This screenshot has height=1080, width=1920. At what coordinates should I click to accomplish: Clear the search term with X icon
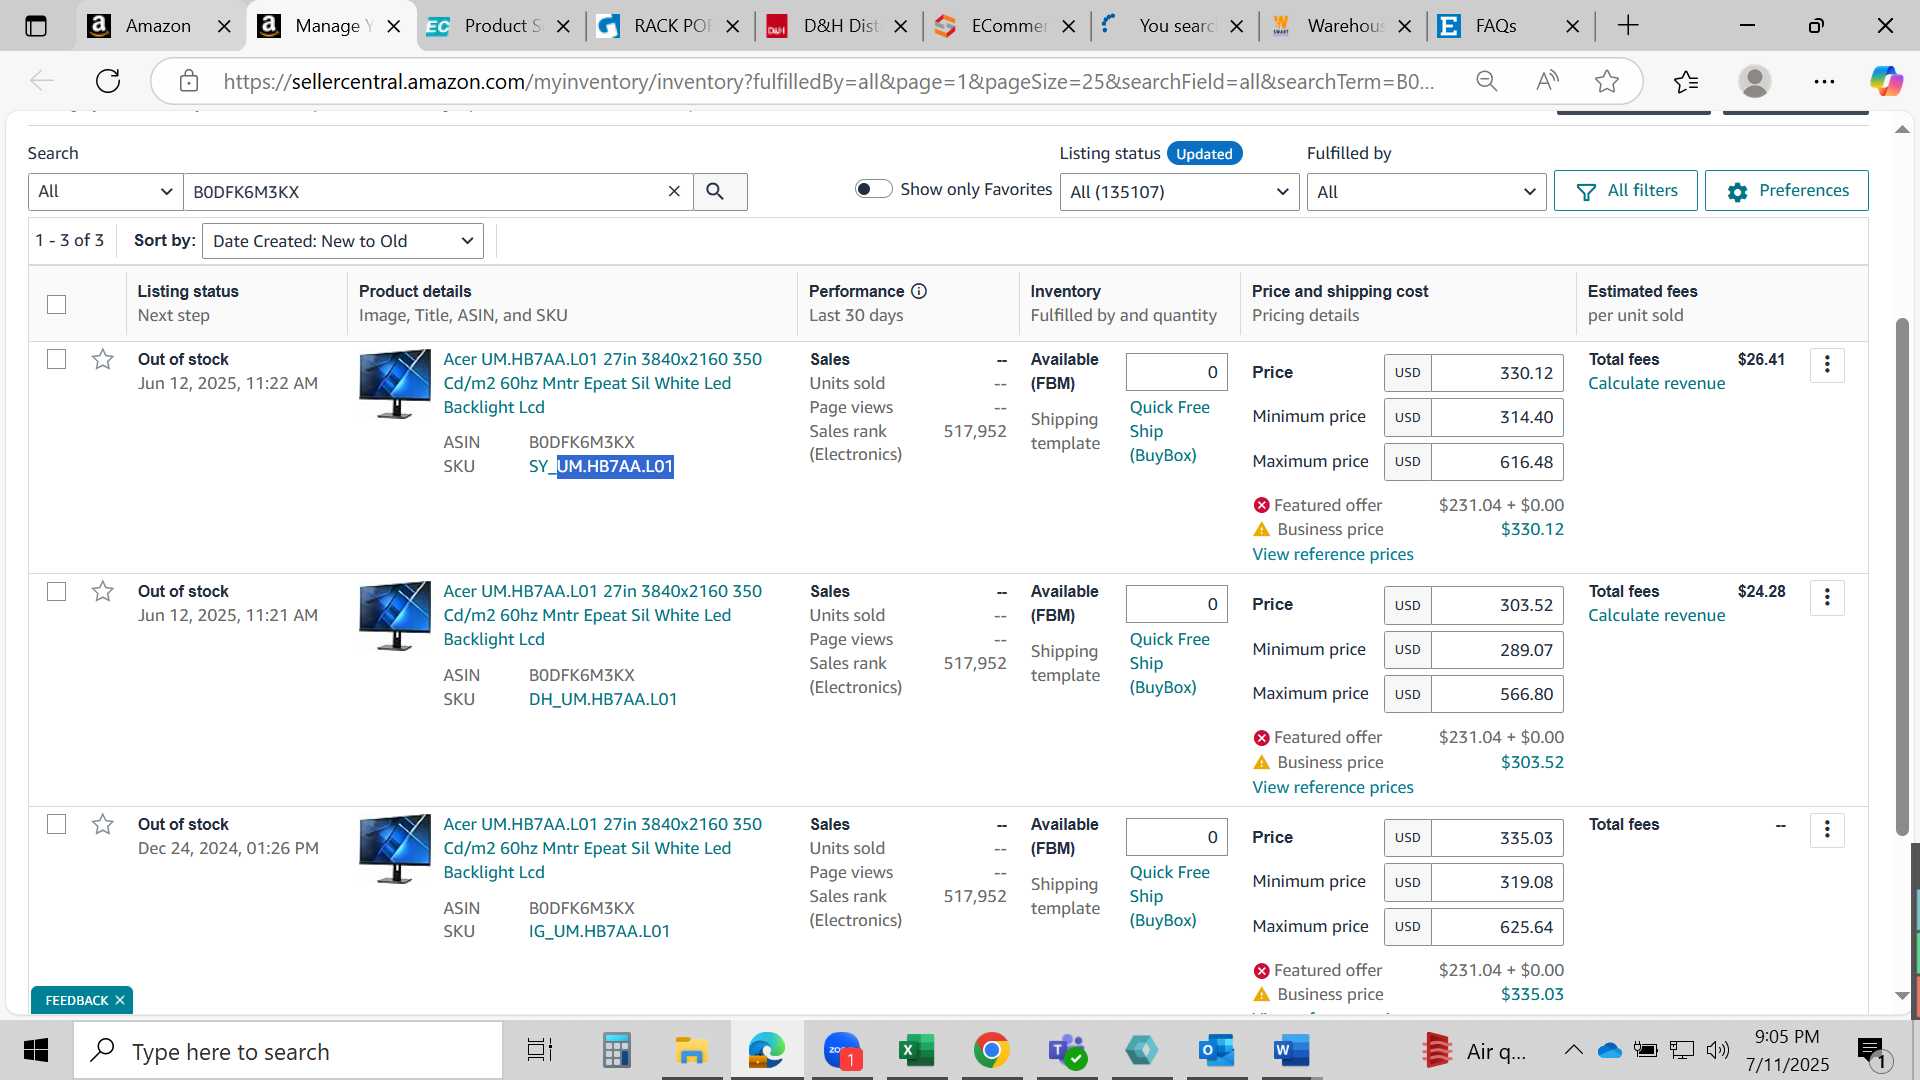pyautogui.click(x=674, y=191)
